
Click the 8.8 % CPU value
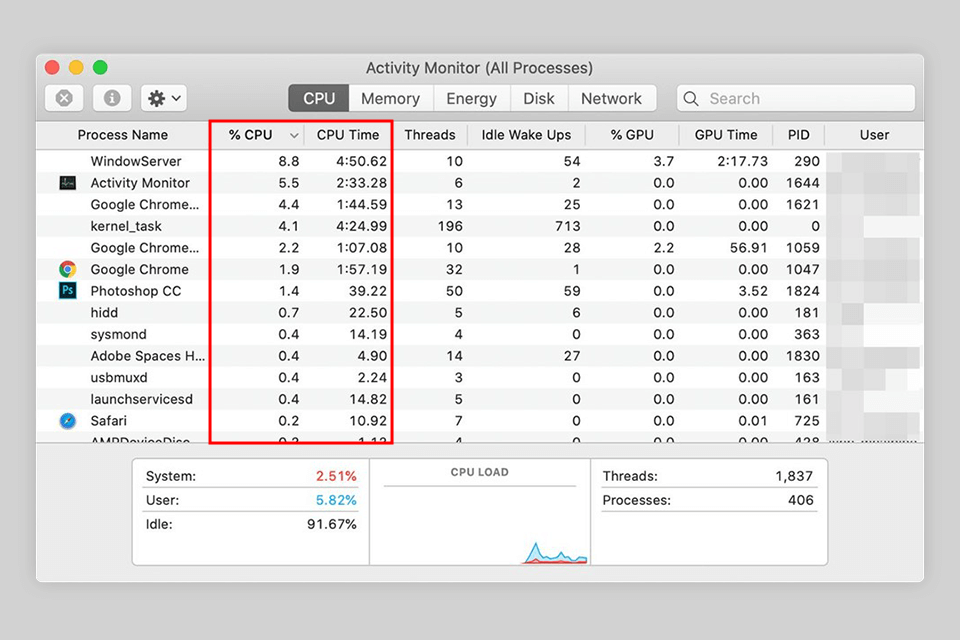coord(288,161)
